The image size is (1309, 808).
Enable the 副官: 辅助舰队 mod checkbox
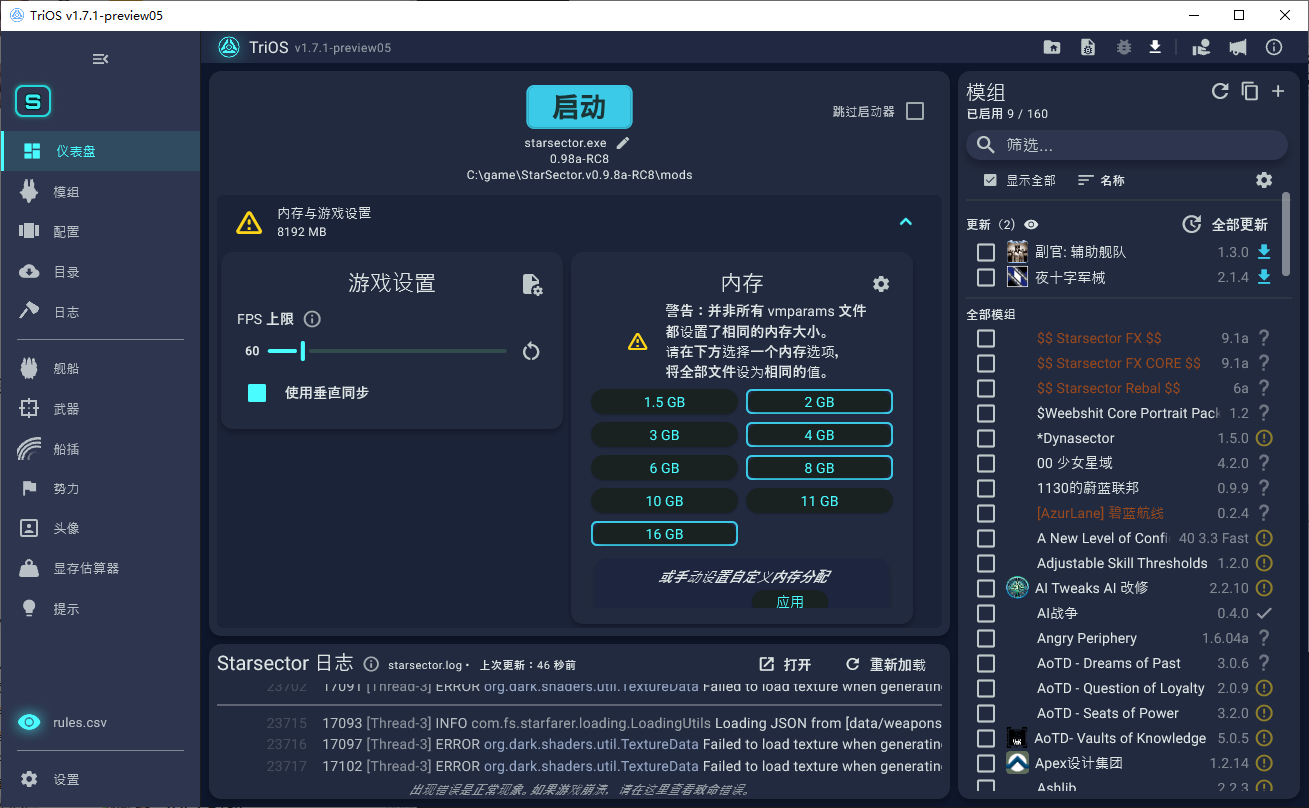click(986, 252)
